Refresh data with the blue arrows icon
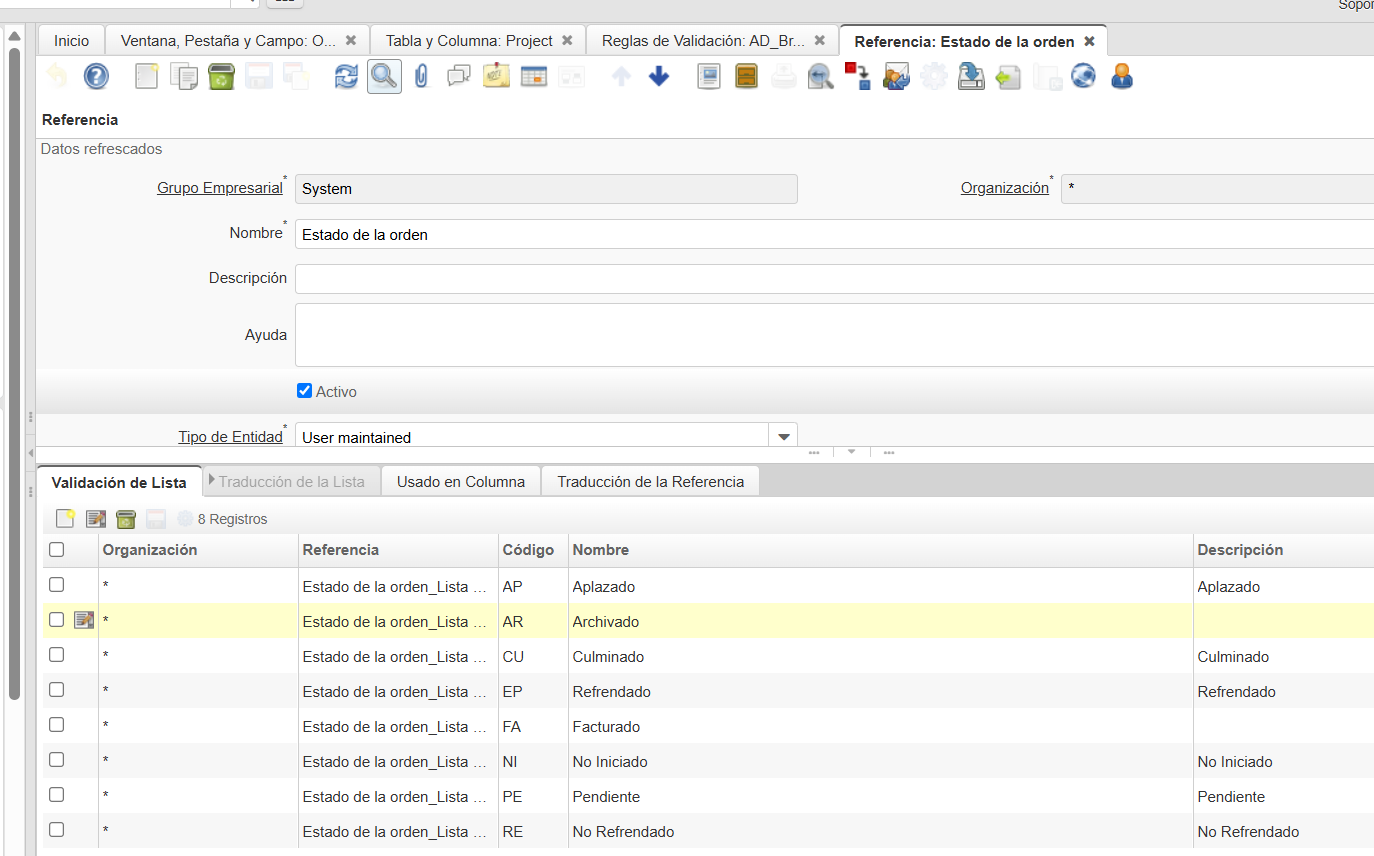The width and height of the screenshot is (1374, 856). tap(346, 77)
